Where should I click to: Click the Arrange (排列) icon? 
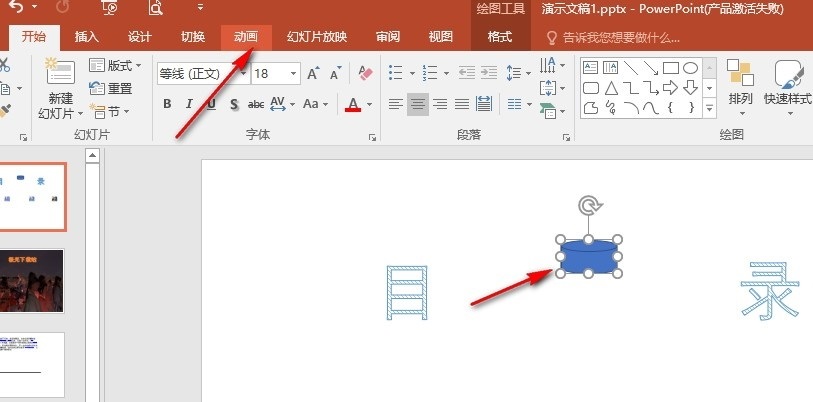click(740, 74)
